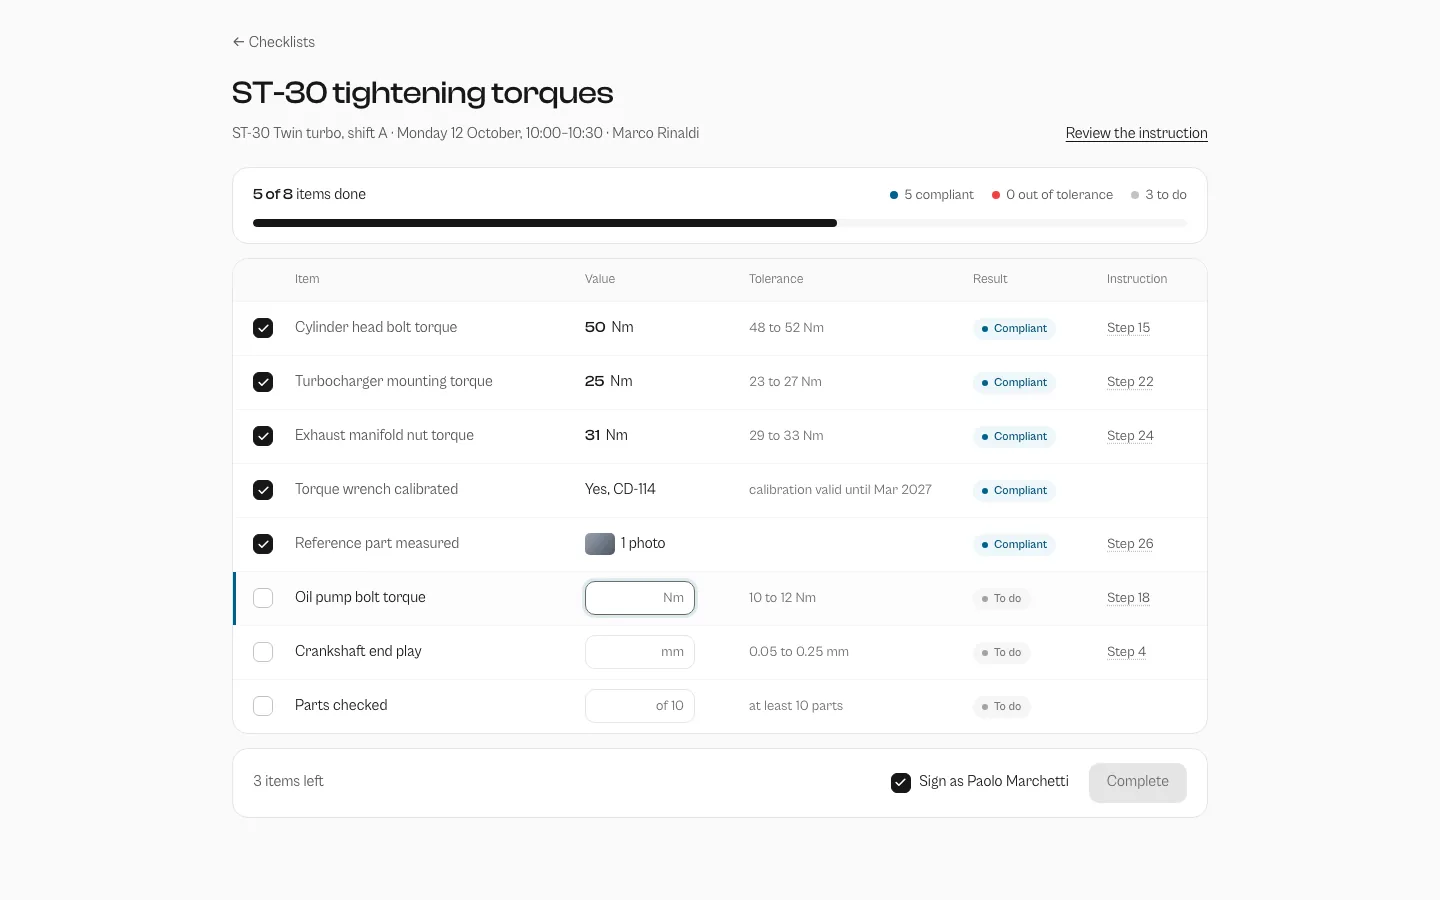The width and height of the screenshot is (1440, 900).
Task: Open the Review the instruction link
Action: point(1136,133)
